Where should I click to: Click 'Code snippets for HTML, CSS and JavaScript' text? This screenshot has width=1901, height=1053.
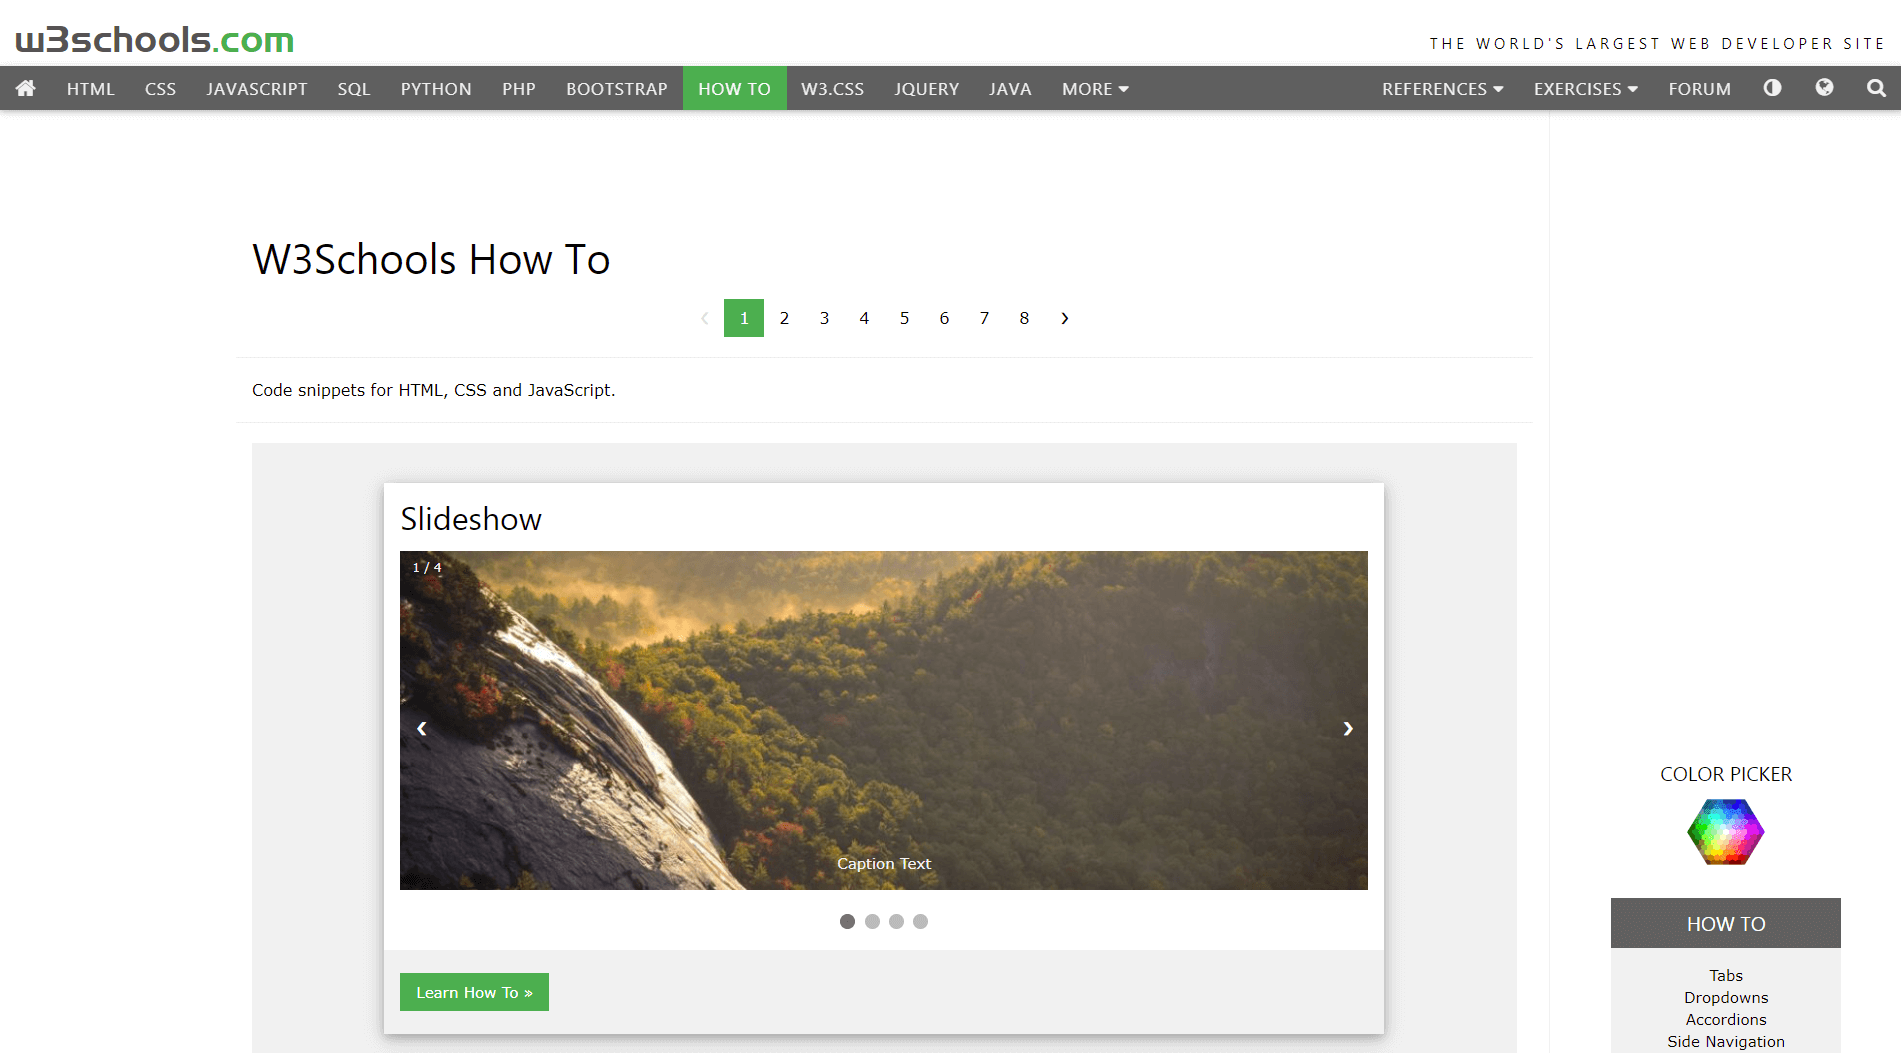tap(433, 390)
